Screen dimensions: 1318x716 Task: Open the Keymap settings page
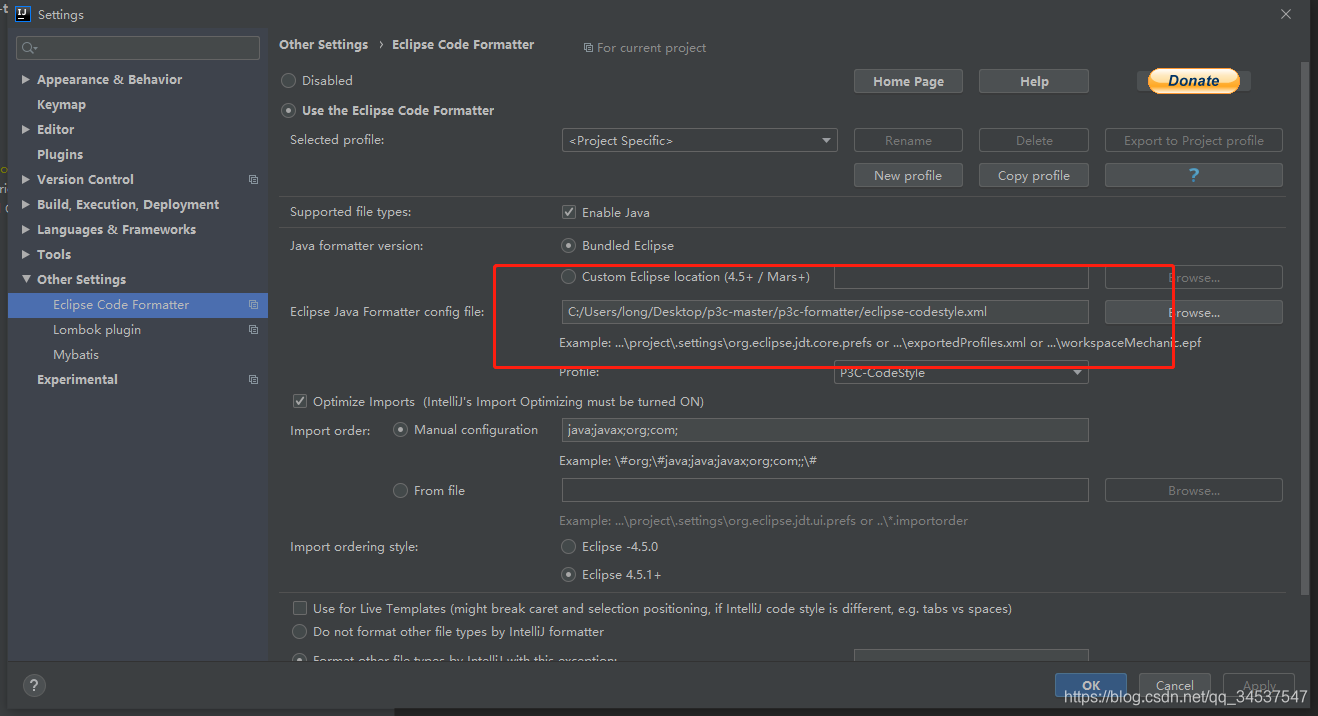61,104
